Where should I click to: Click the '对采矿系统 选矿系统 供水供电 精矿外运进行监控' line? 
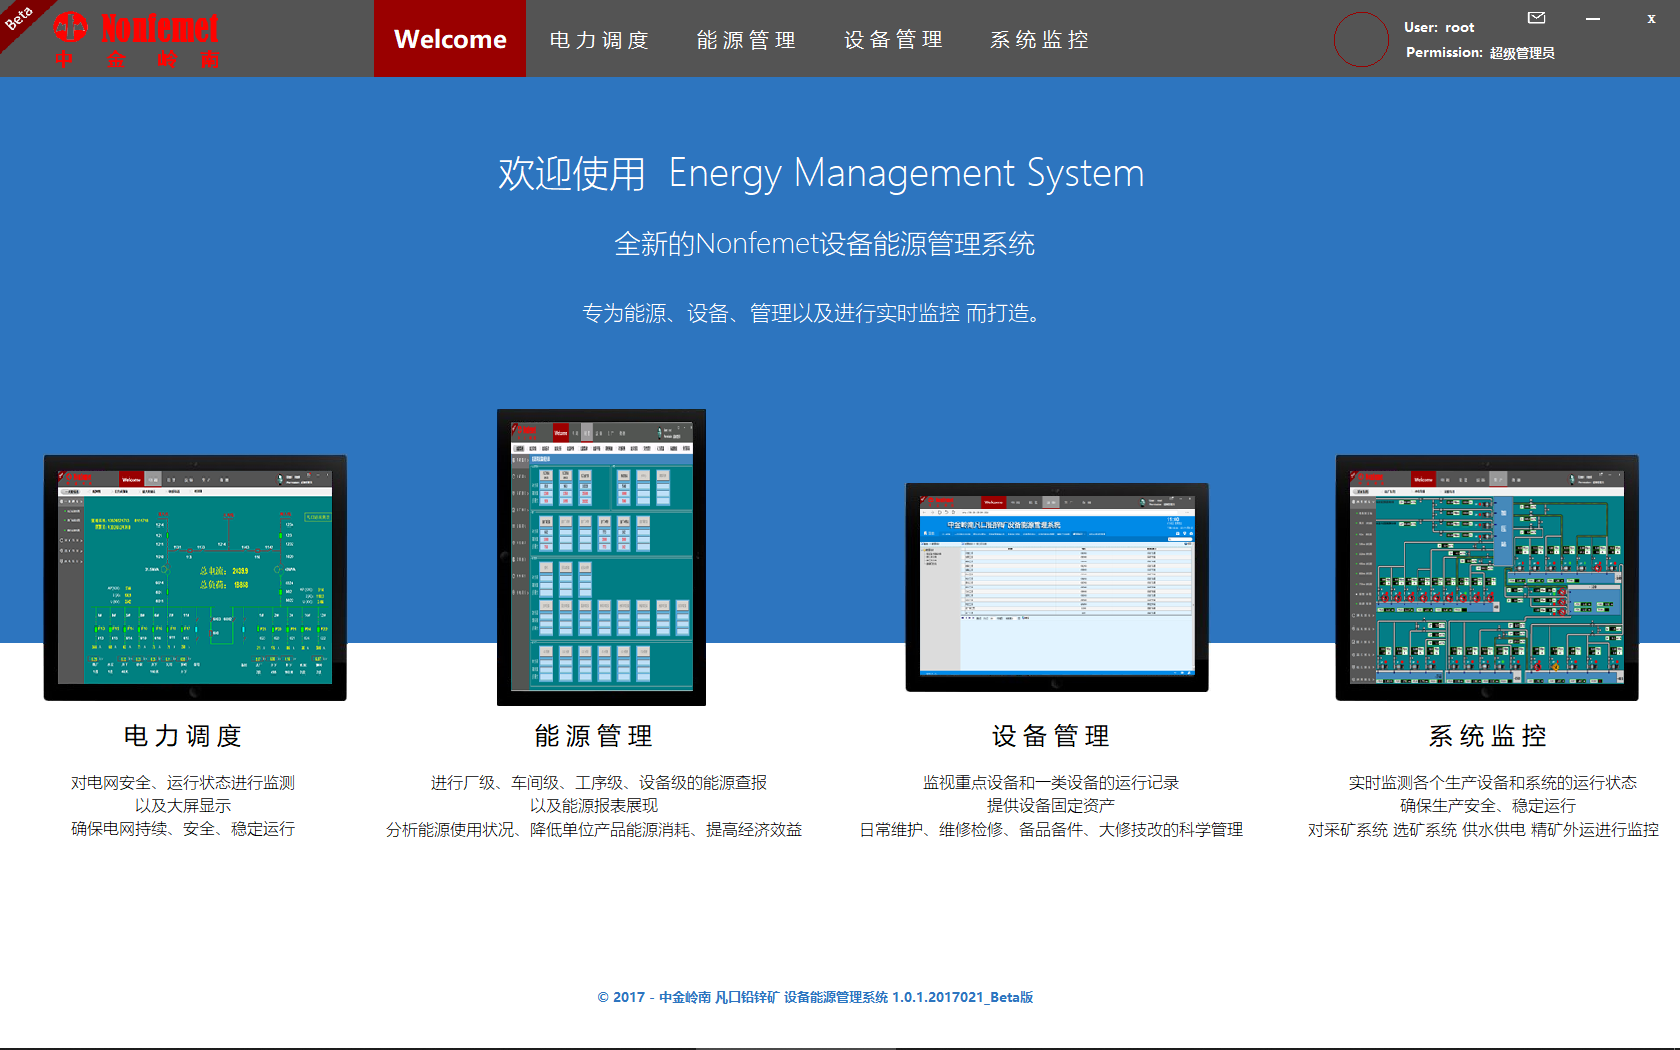1483,829
